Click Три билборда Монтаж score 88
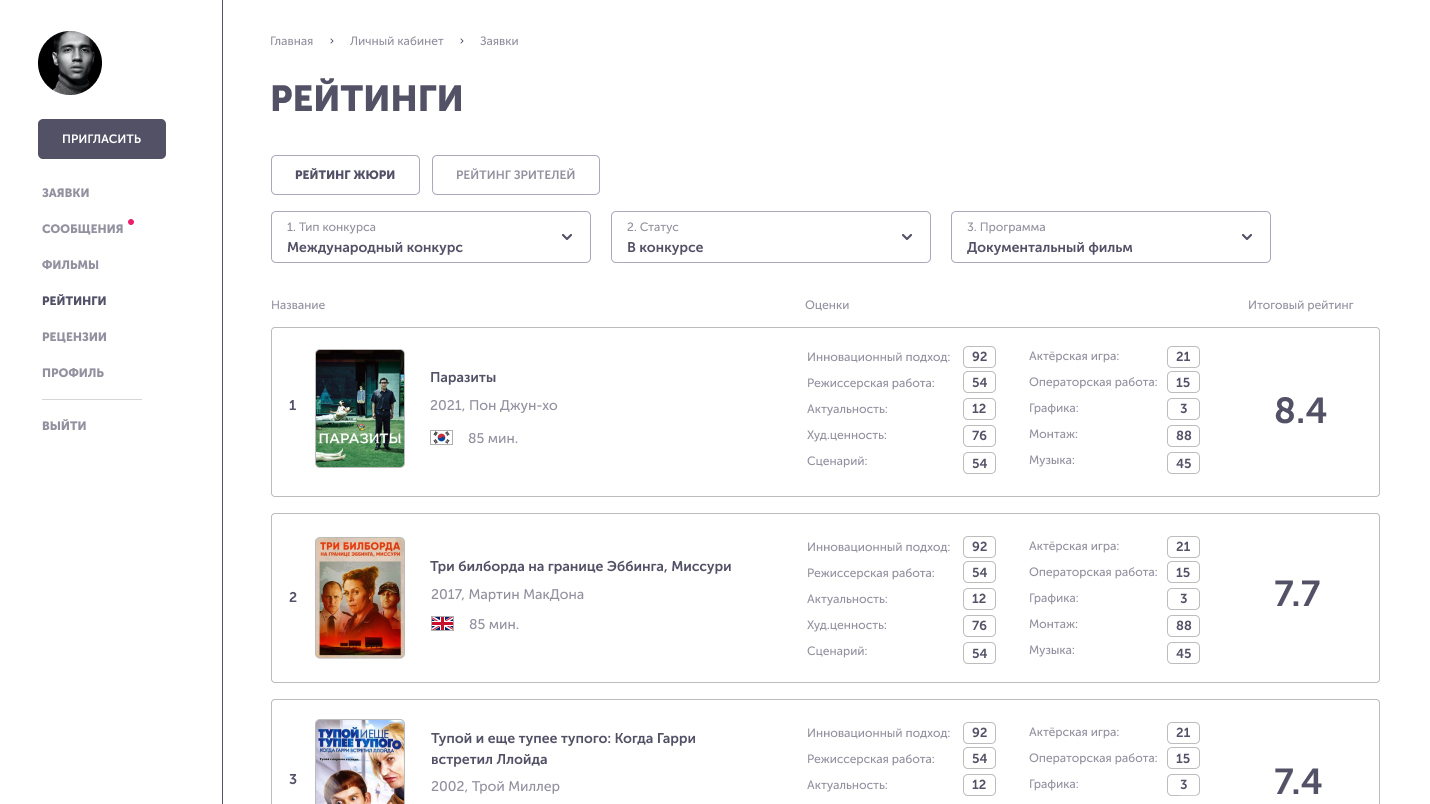Viewport: 1430px width, 804px height. click(x=1183, y=626)
